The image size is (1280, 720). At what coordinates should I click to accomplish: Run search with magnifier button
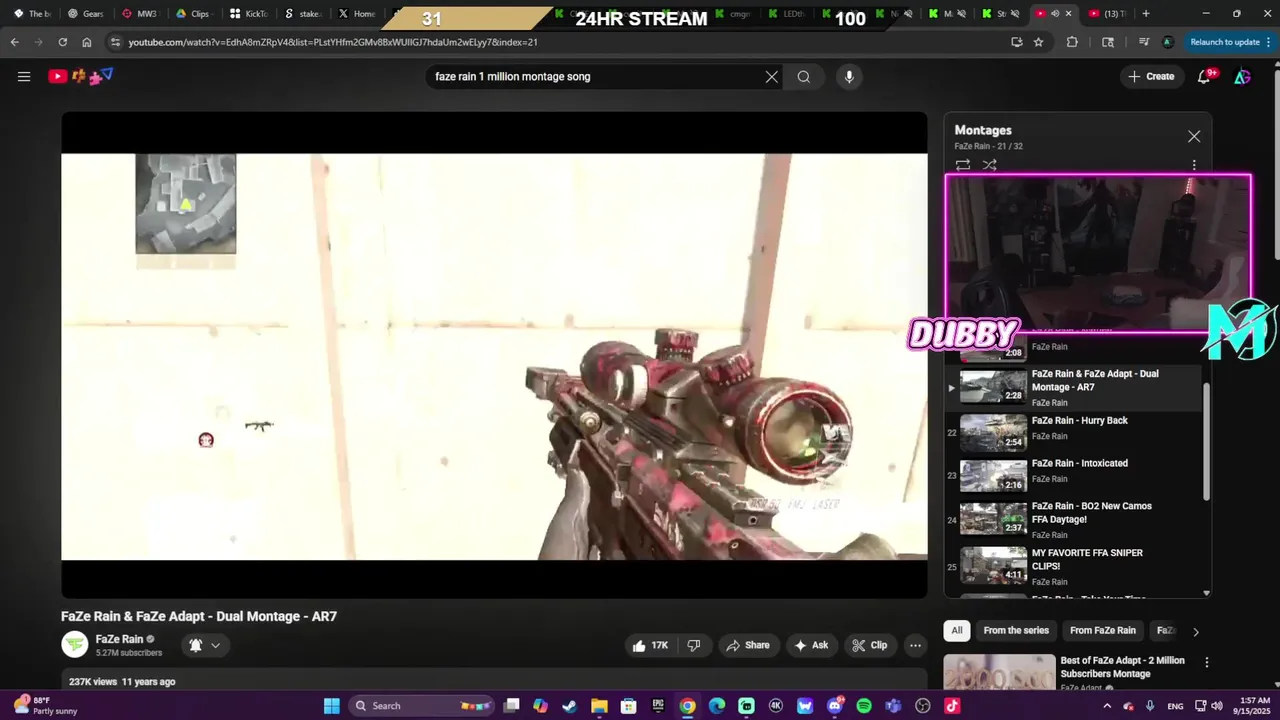(803, 77)
